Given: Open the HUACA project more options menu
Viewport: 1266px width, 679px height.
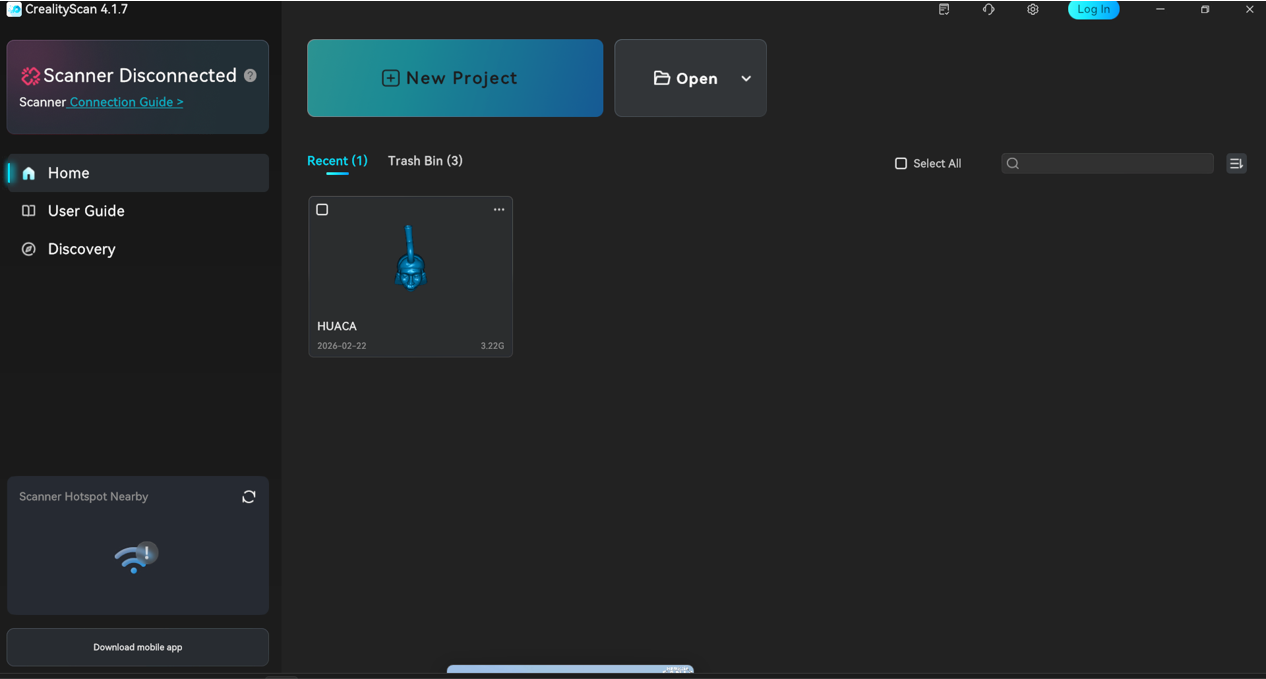Looking at the screenshot, I should point(499,209).
